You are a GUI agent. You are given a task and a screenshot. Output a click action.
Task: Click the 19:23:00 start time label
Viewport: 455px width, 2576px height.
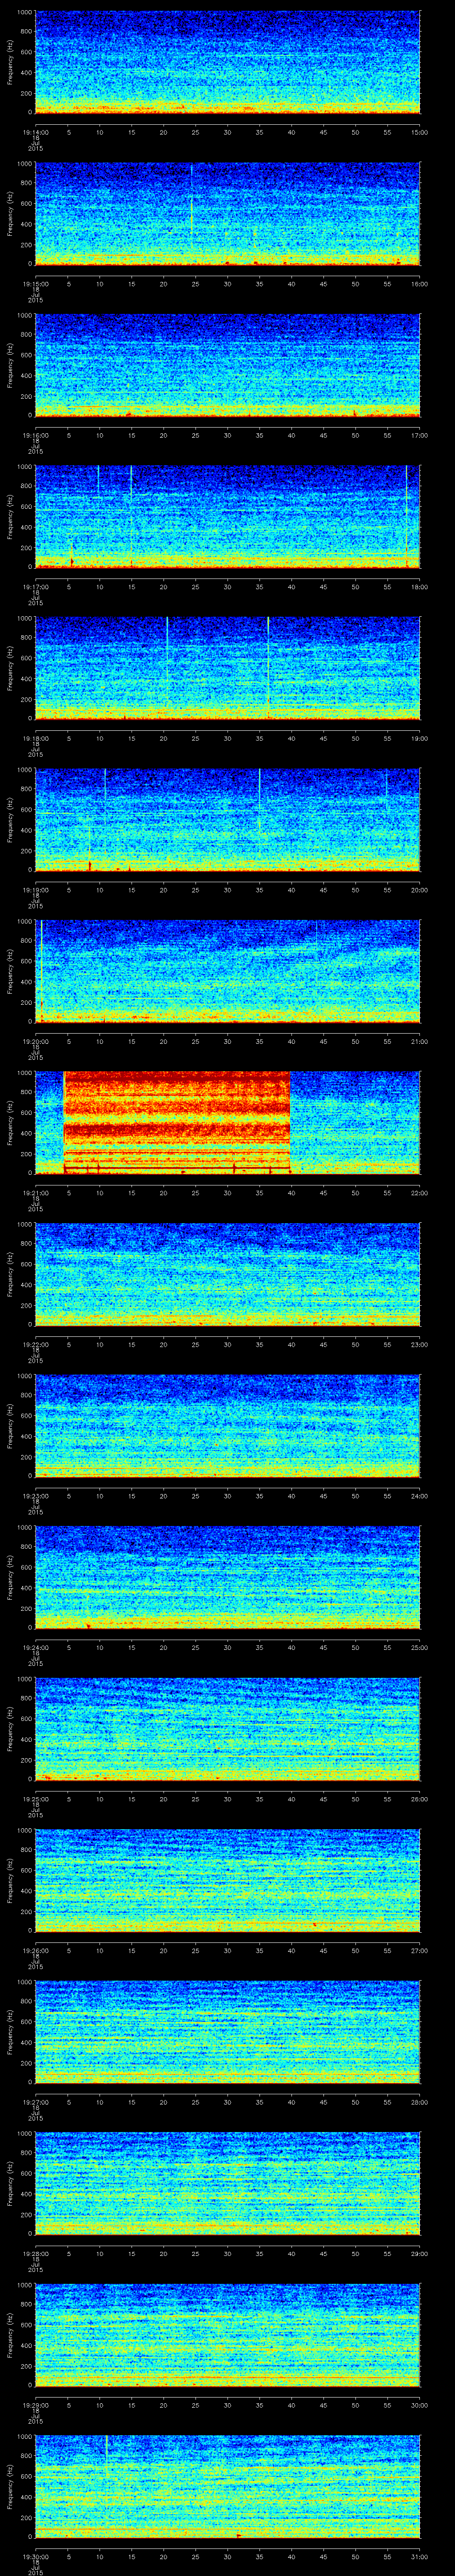(x=35, y=1495)
